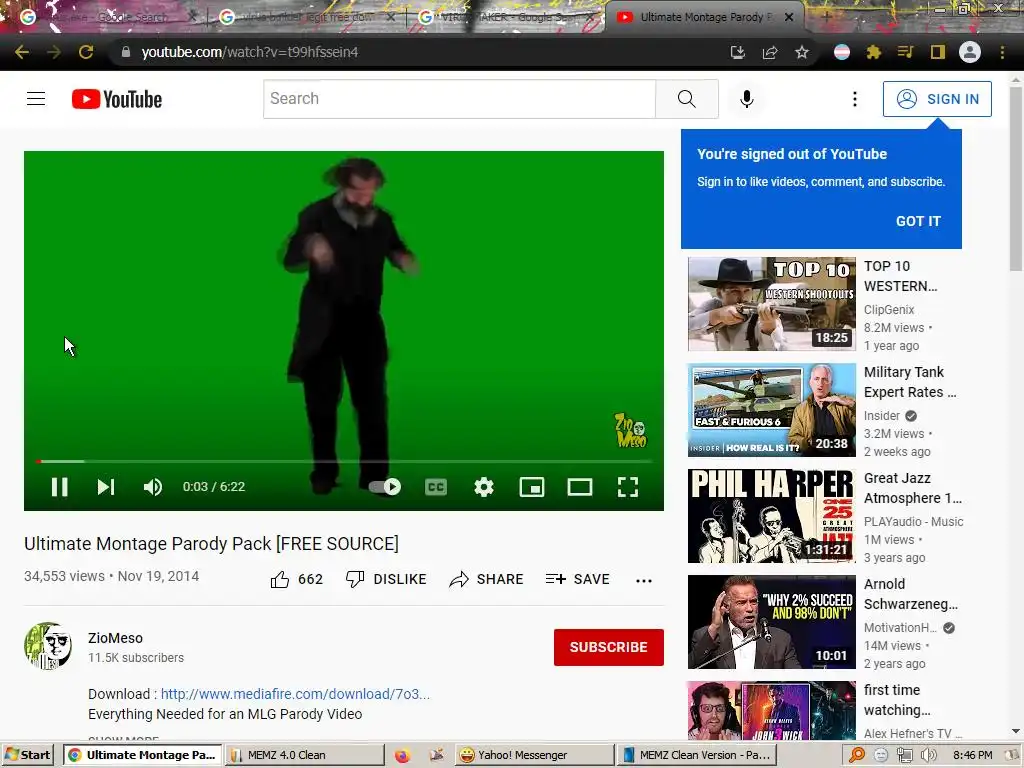1024x768 pixels.
Task: Open MEMZ Clean Version Paint taskbar item
Action: point(697,755)
